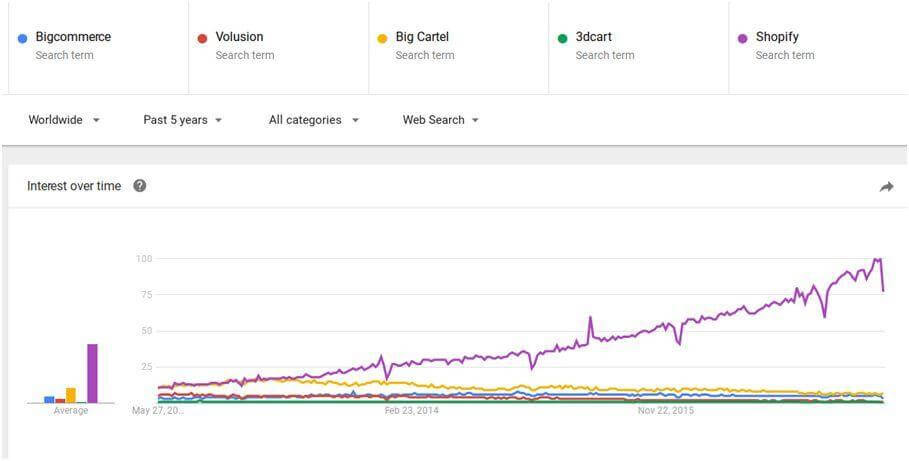Viewport: 909px width, 461px height.
Task: Click the blue Bigcommerce color dot
Action: point(23,39)
